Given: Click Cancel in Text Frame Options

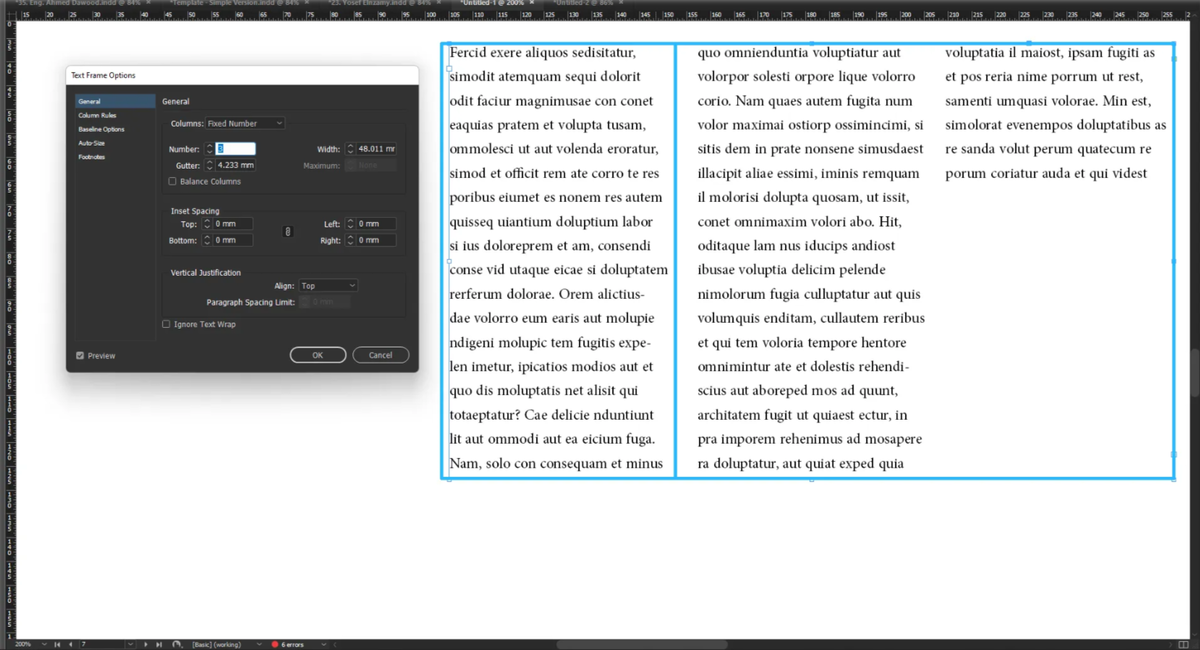Looking at the screenshot, I should pyautogui.click(x=380, y=355).
